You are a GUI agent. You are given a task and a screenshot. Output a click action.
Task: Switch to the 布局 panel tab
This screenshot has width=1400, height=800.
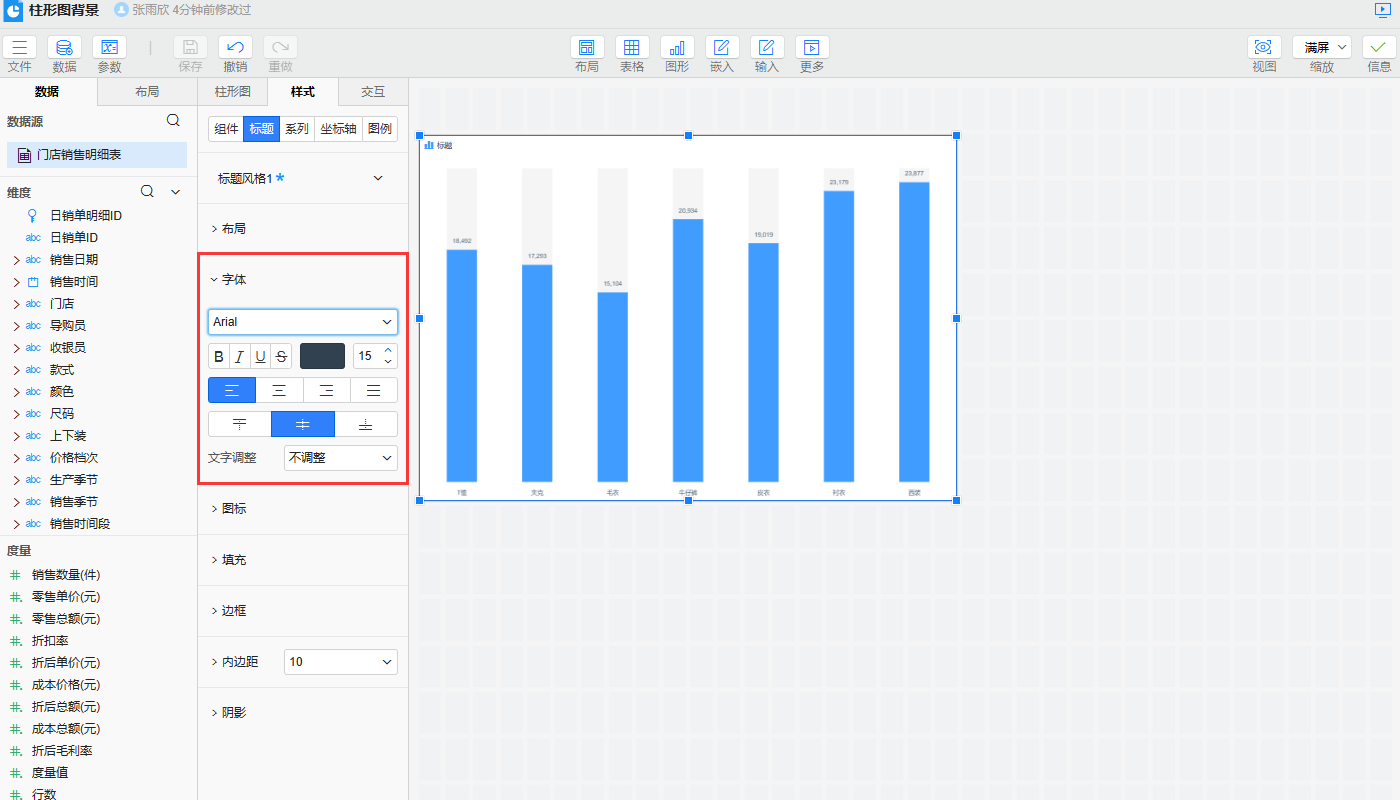click(x=147, y=92)
